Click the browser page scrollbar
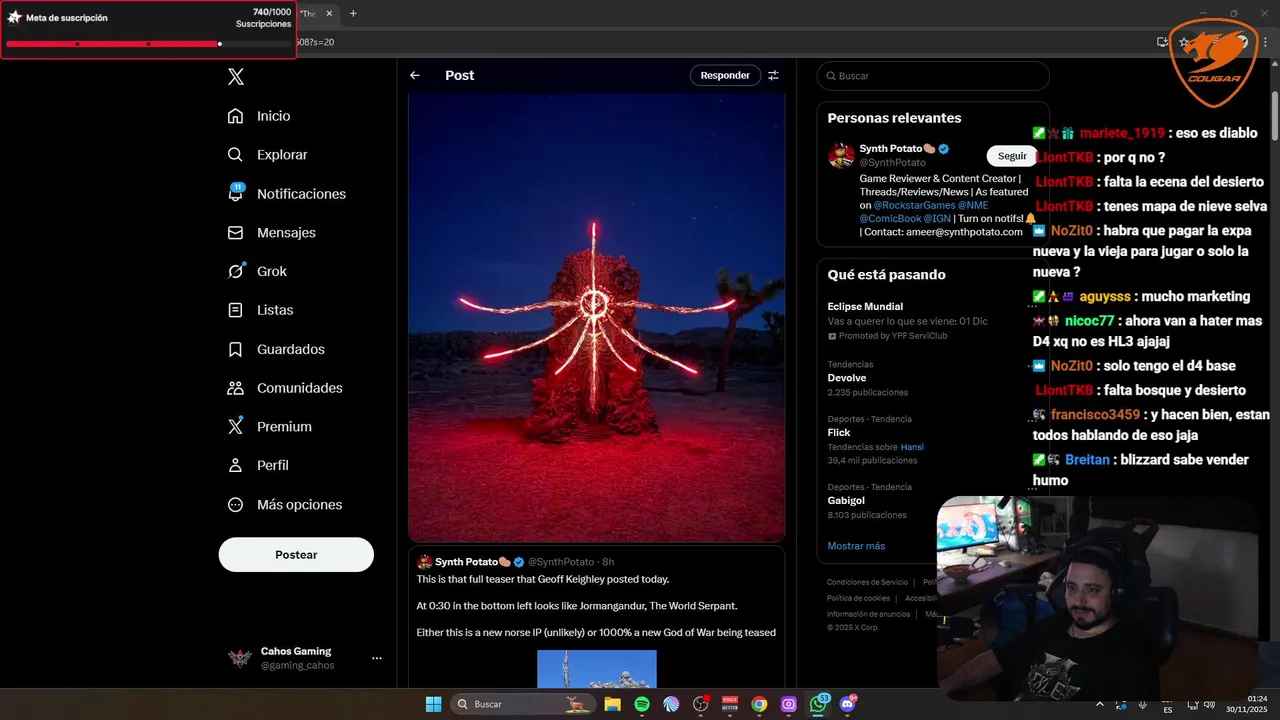 [x=1275, y=115]
